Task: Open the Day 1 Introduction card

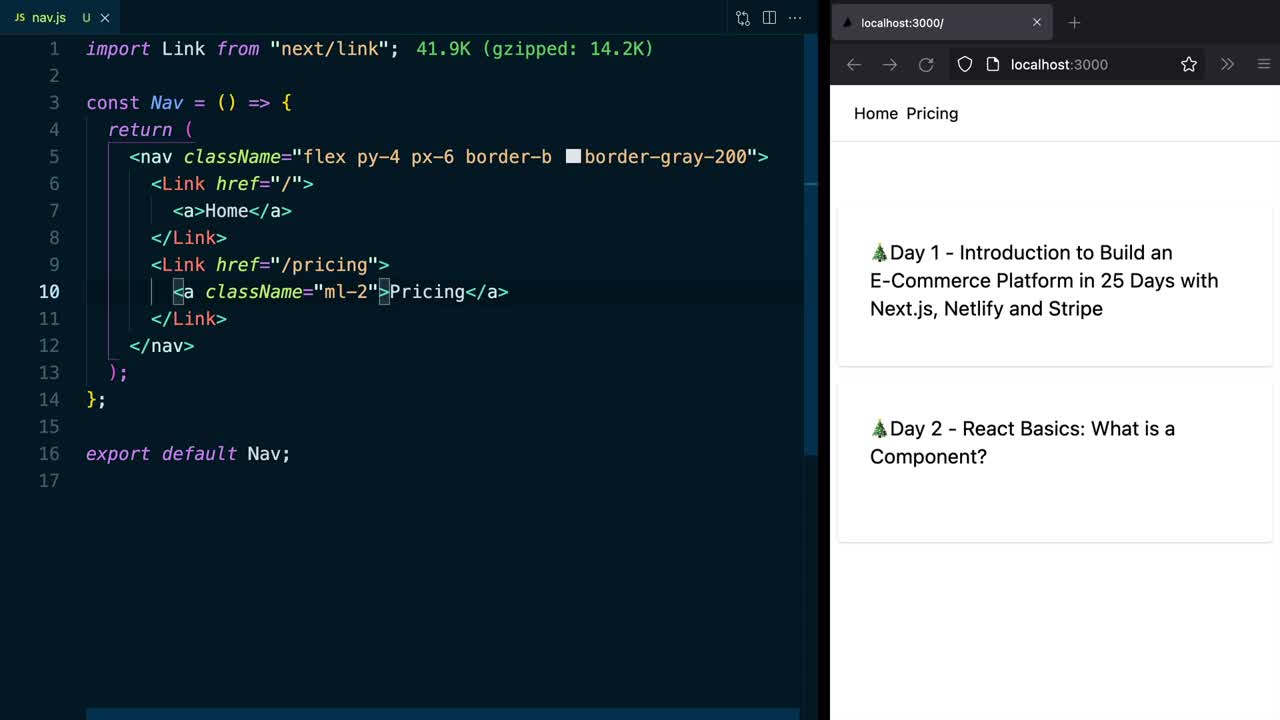Action: point(1054,281)
